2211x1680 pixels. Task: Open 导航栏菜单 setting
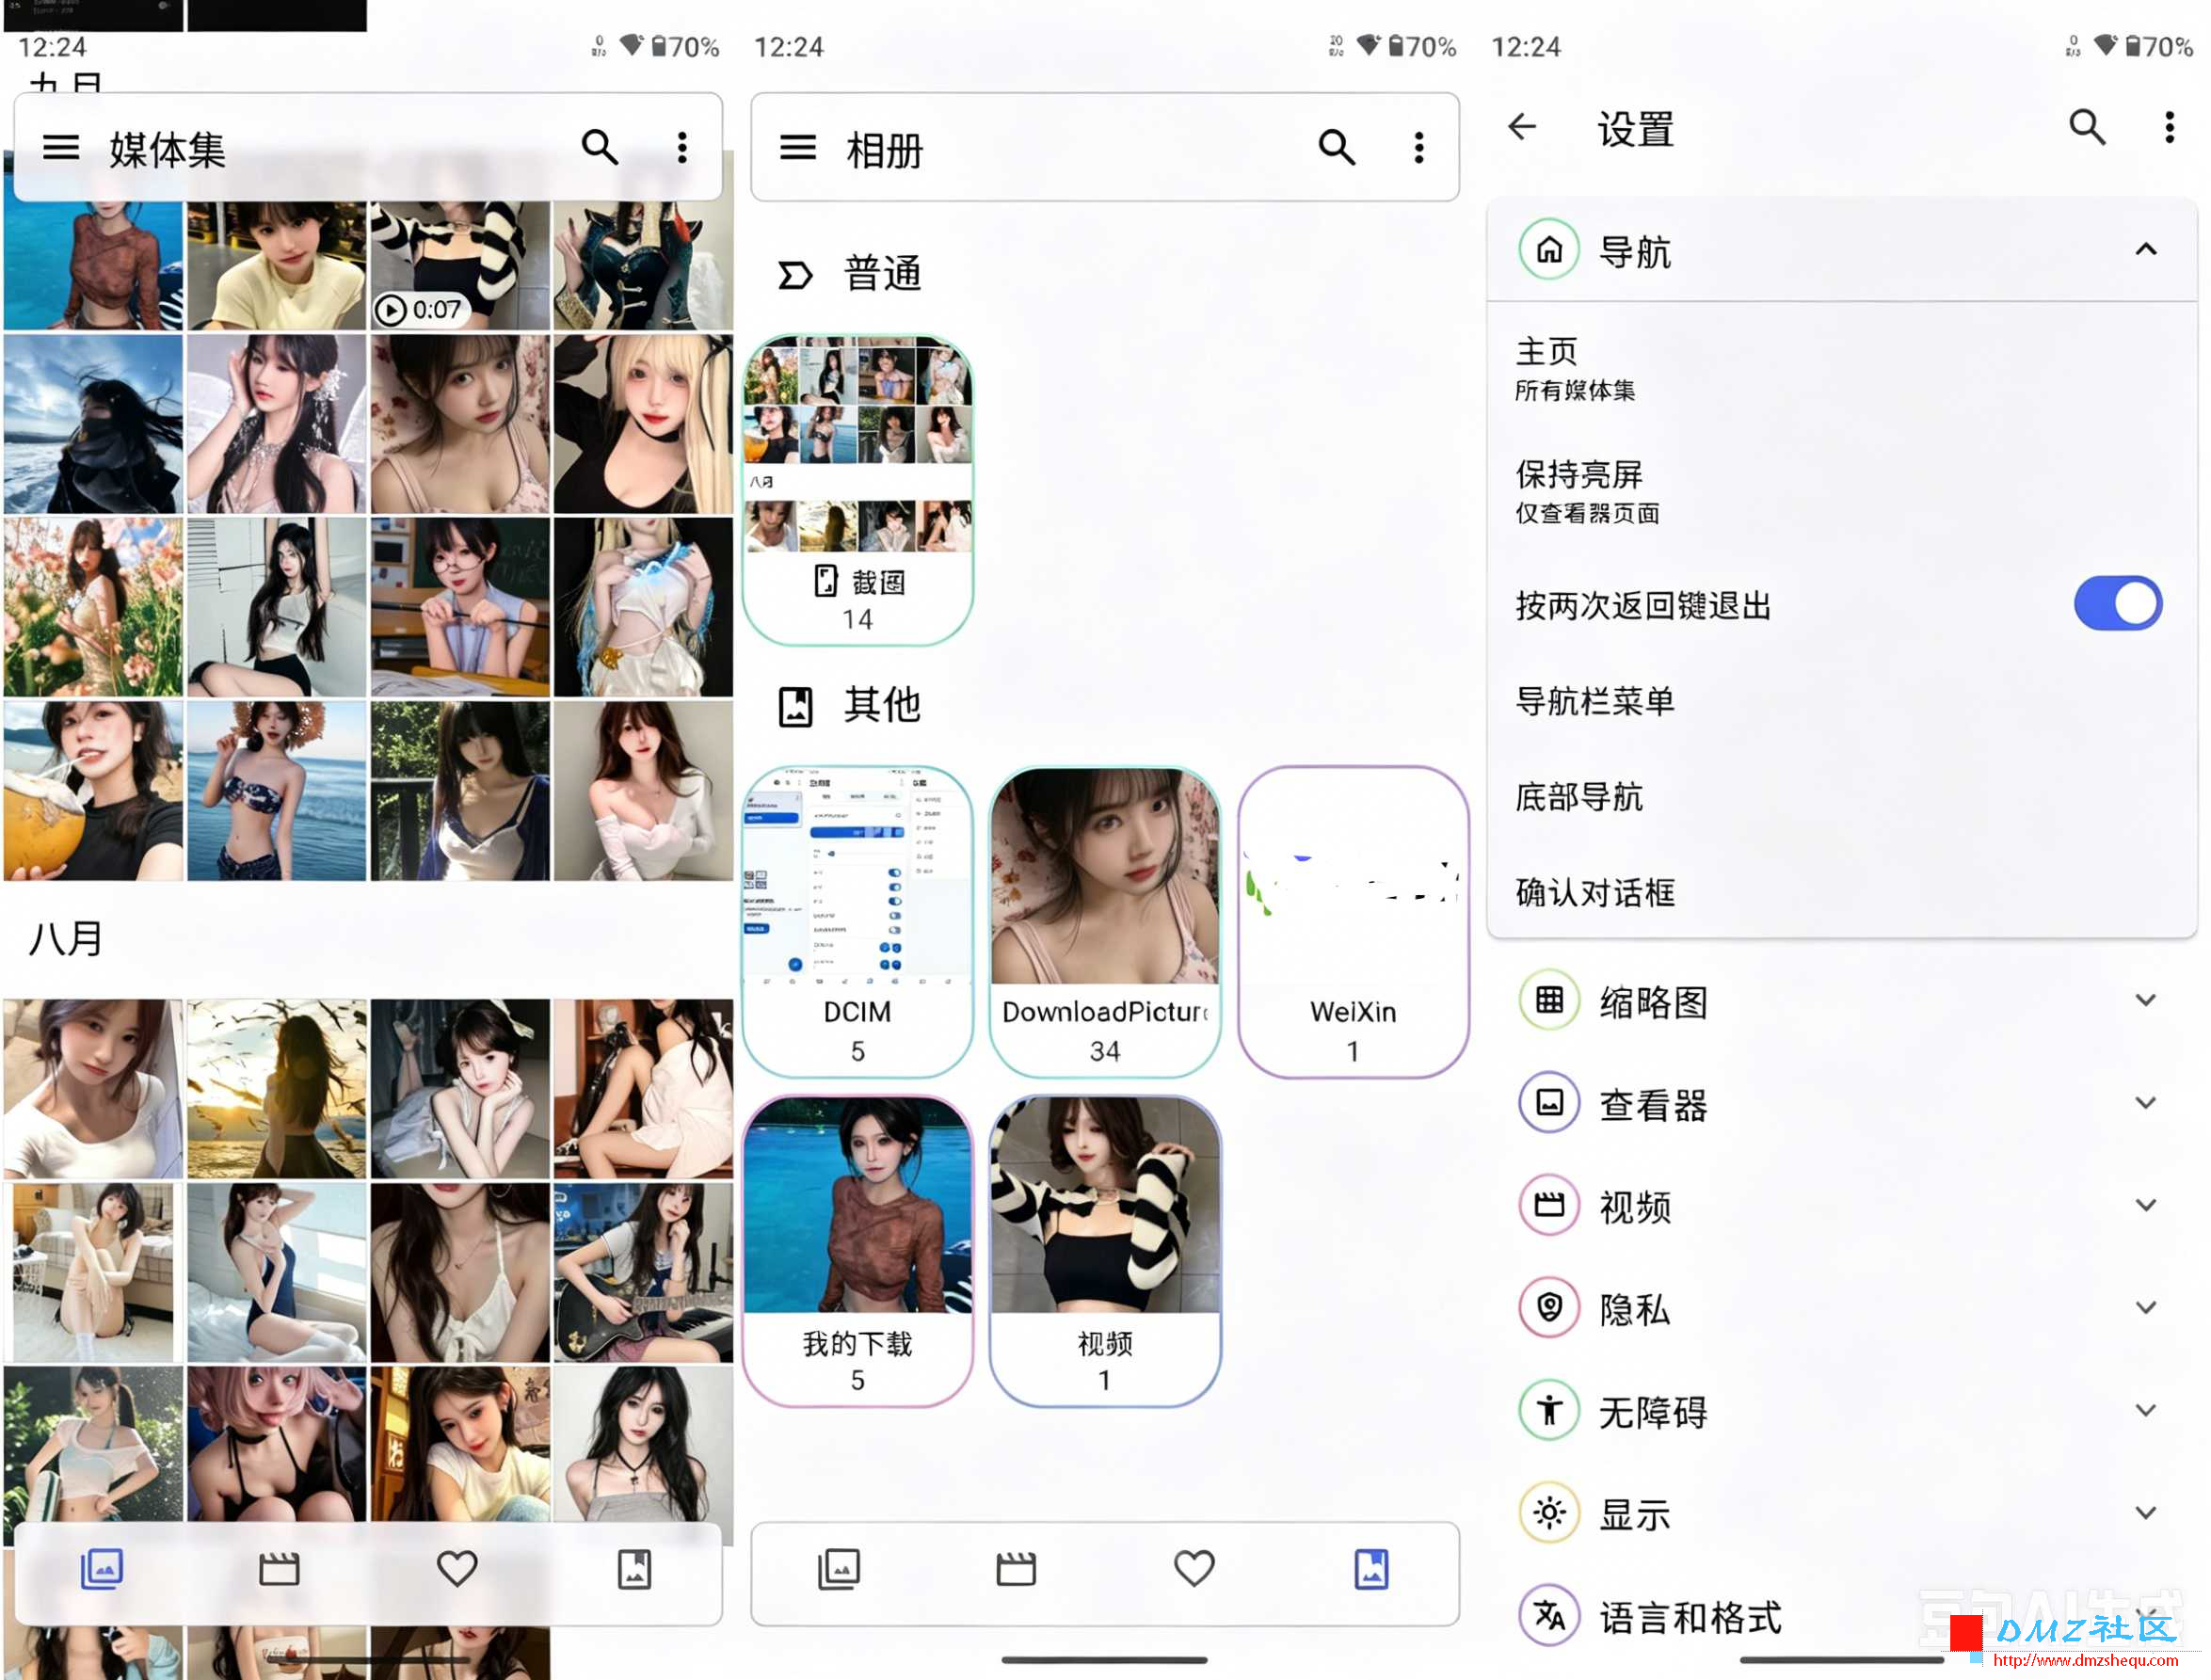tap(1840, 700)
